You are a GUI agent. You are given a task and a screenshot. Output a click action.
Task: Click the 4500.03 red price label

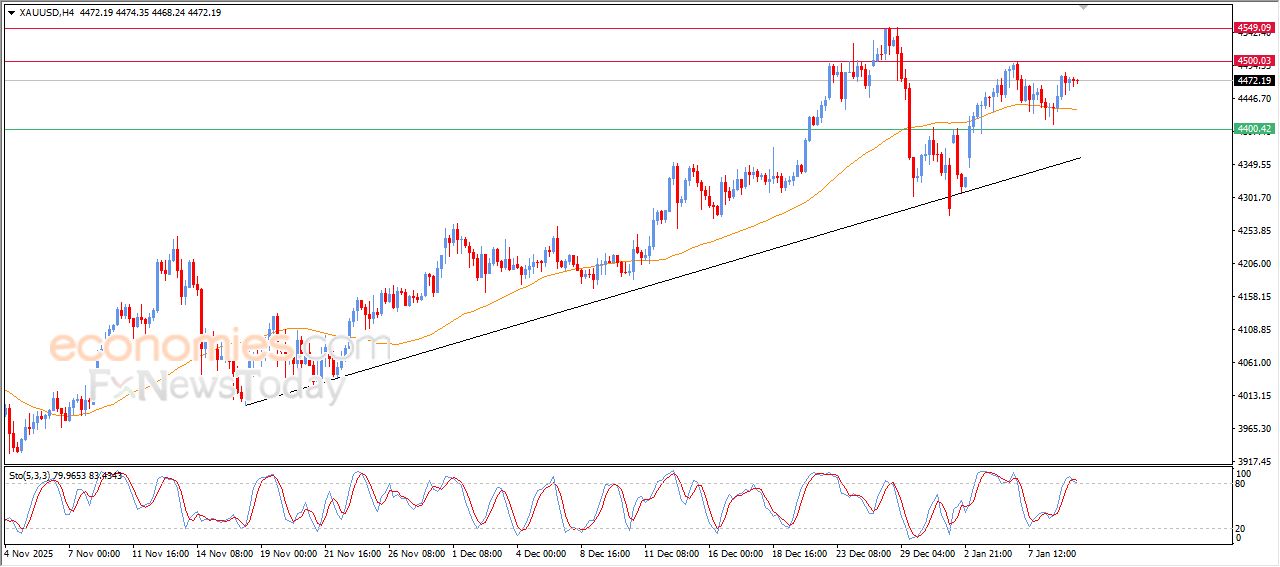click(x=1253, y=61)
